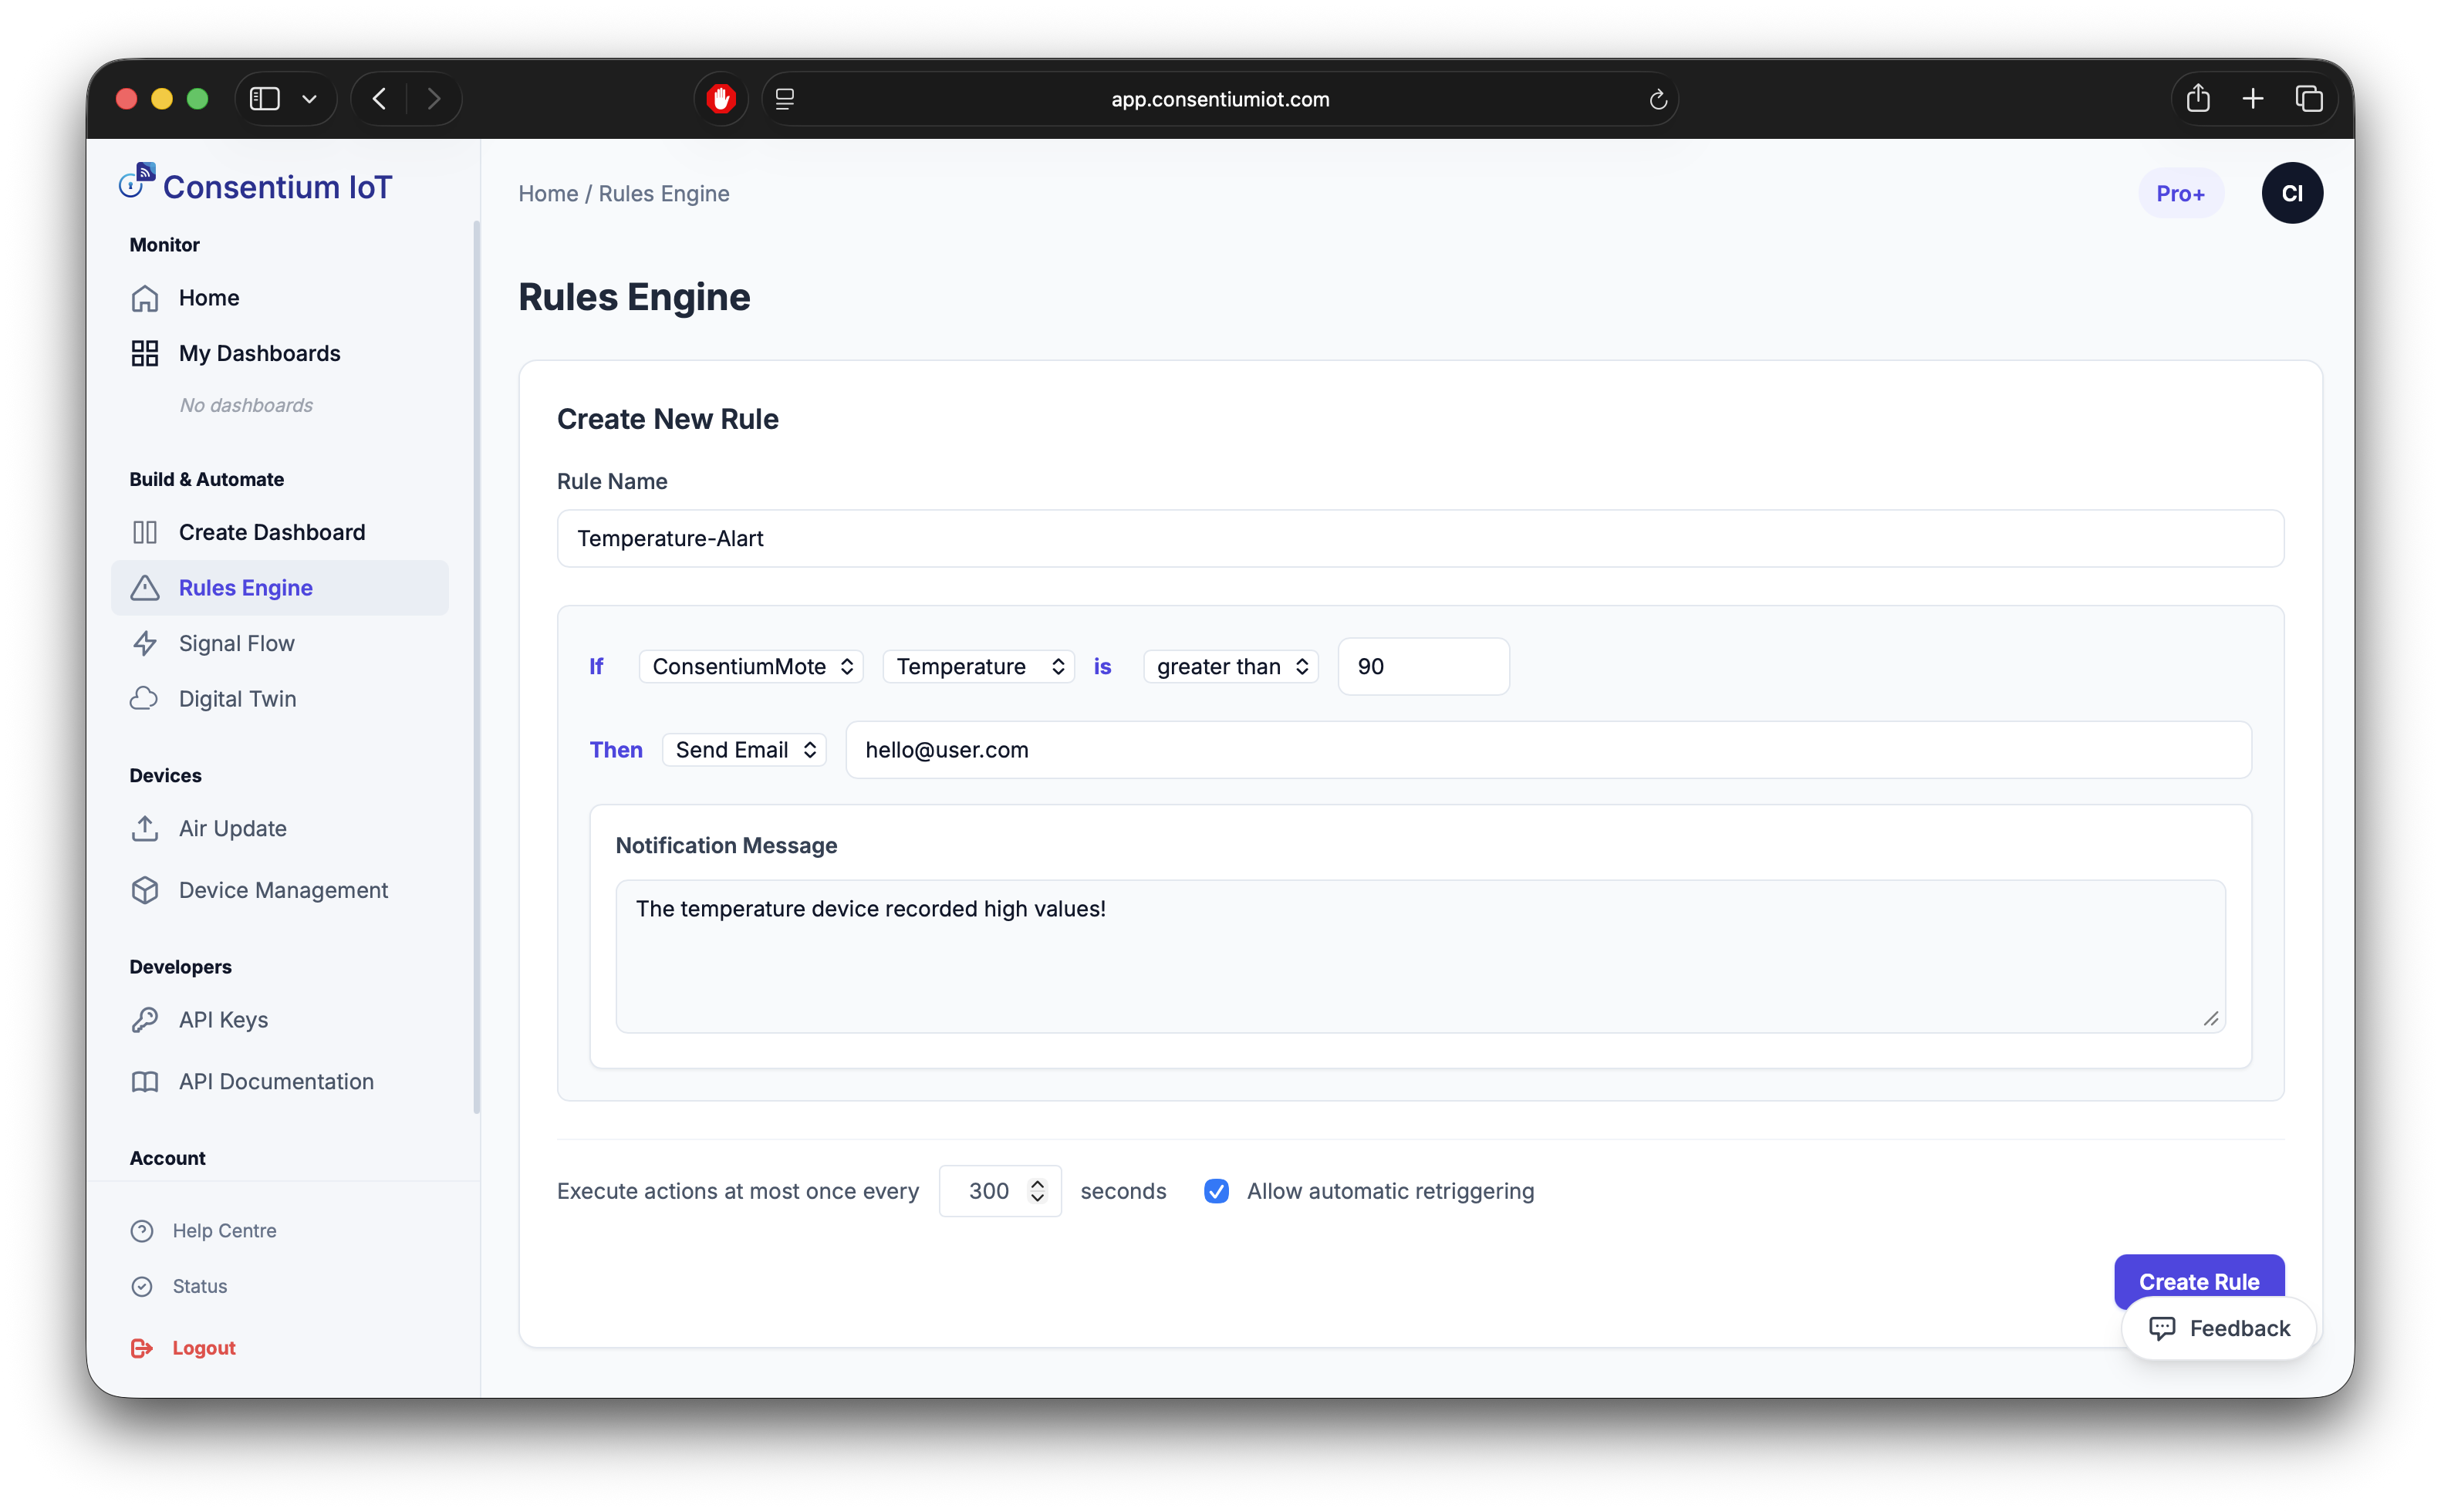Screen dimensions: 2441x1512
Task: Click the sidebar vertical scrollbar
Action: (x=476, y=666)
